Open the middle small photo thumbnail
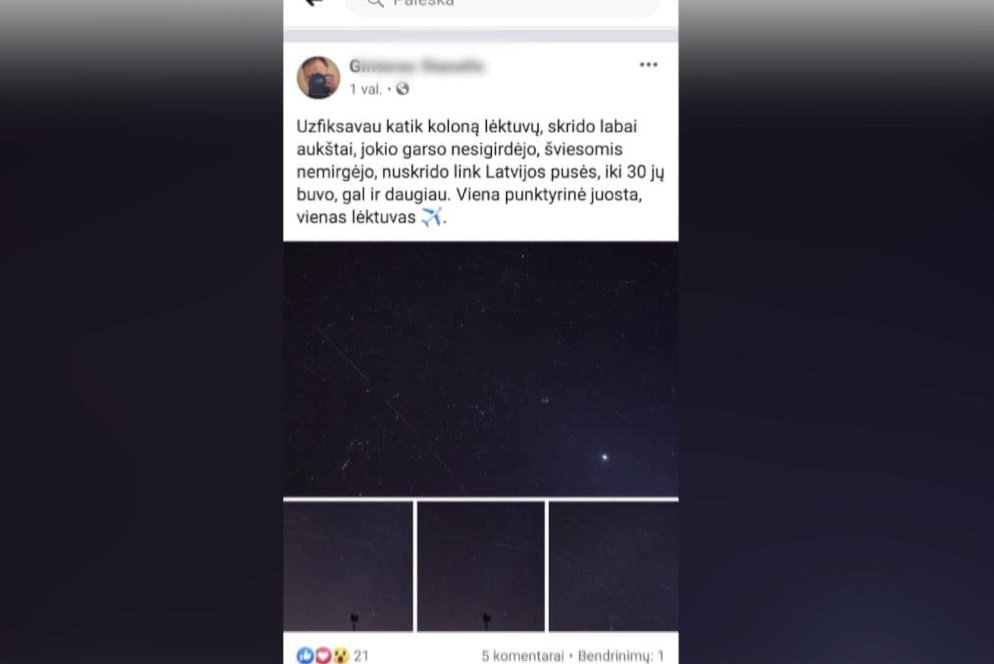This screenshot has height=664, width=994. pyautogui.click(x=481, y=566)
